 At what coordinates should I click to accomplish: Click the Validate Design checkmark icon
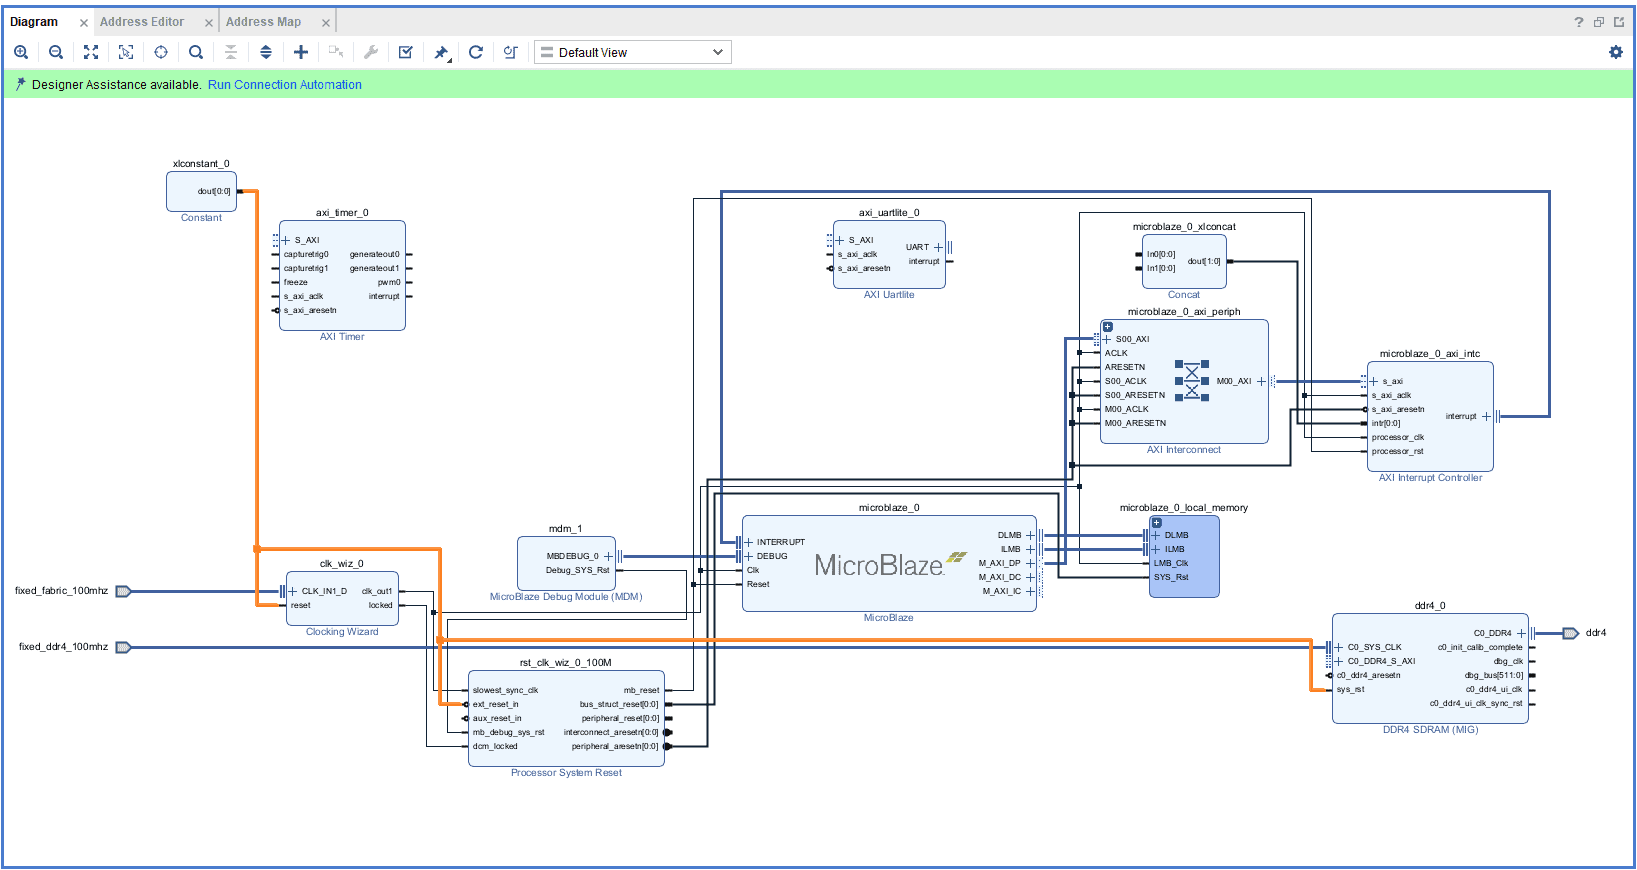[406, 52]
